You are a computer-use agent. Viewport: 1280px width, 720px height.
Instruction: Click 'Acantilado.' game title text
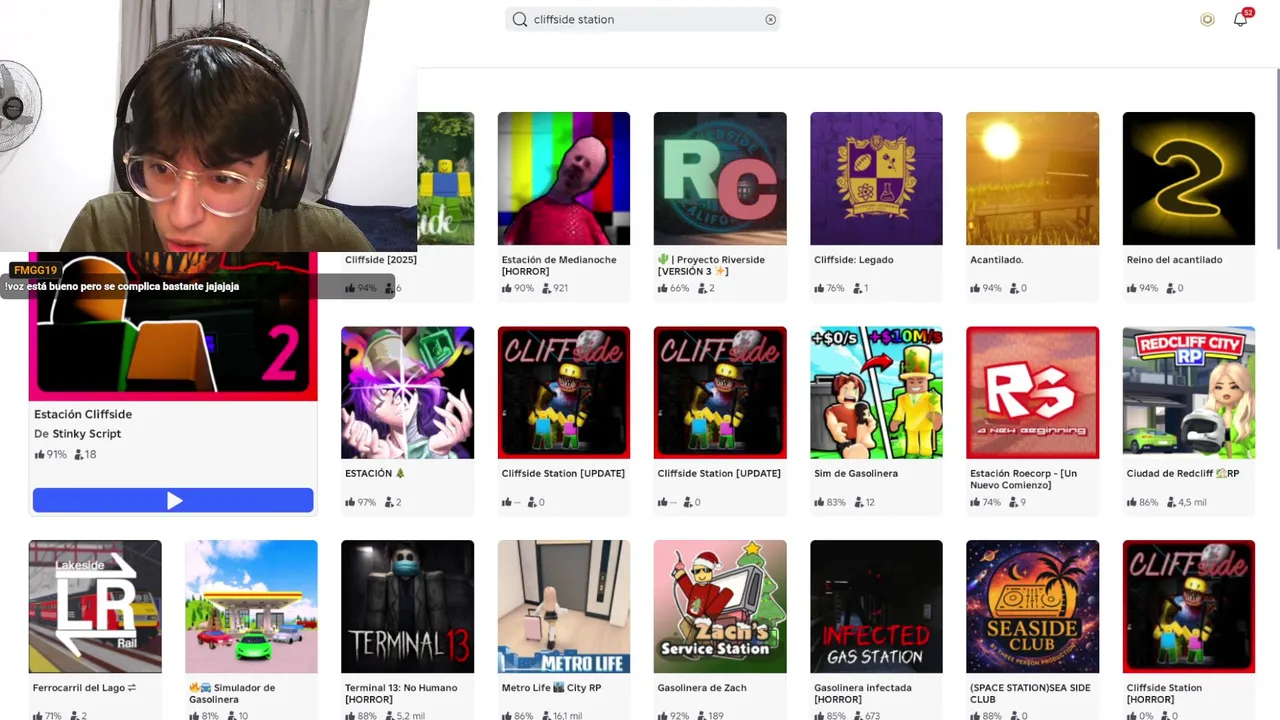tap(997, 260)
